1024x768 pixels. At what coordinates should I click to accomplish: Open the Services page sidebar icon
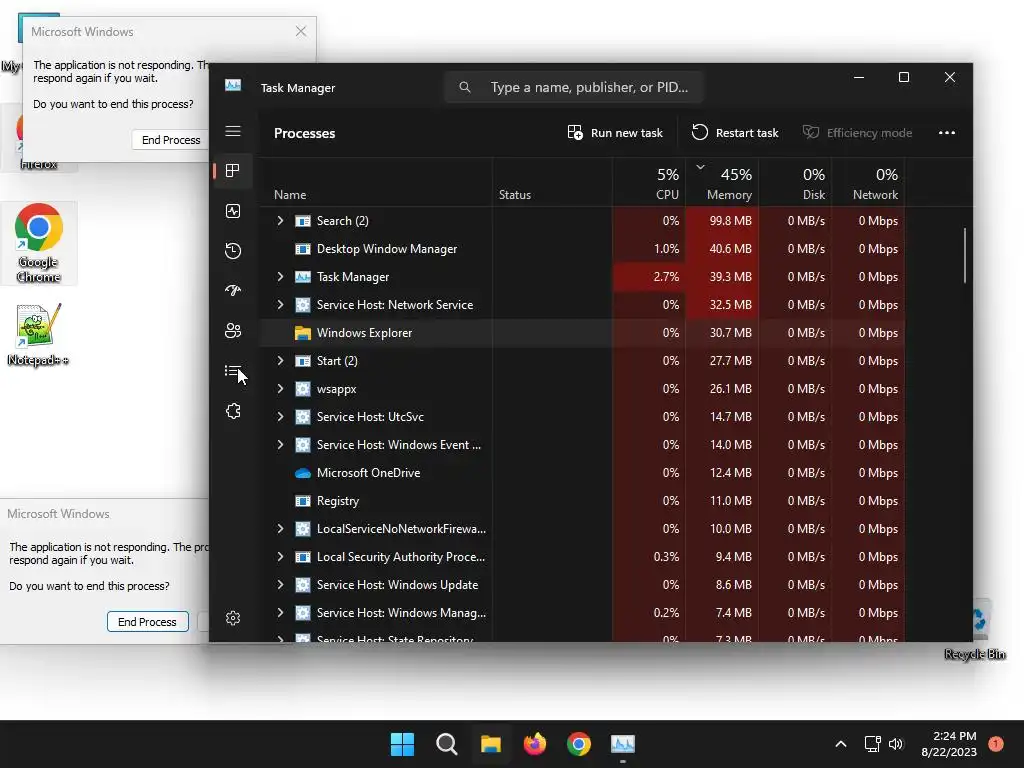tap(233, 411)
